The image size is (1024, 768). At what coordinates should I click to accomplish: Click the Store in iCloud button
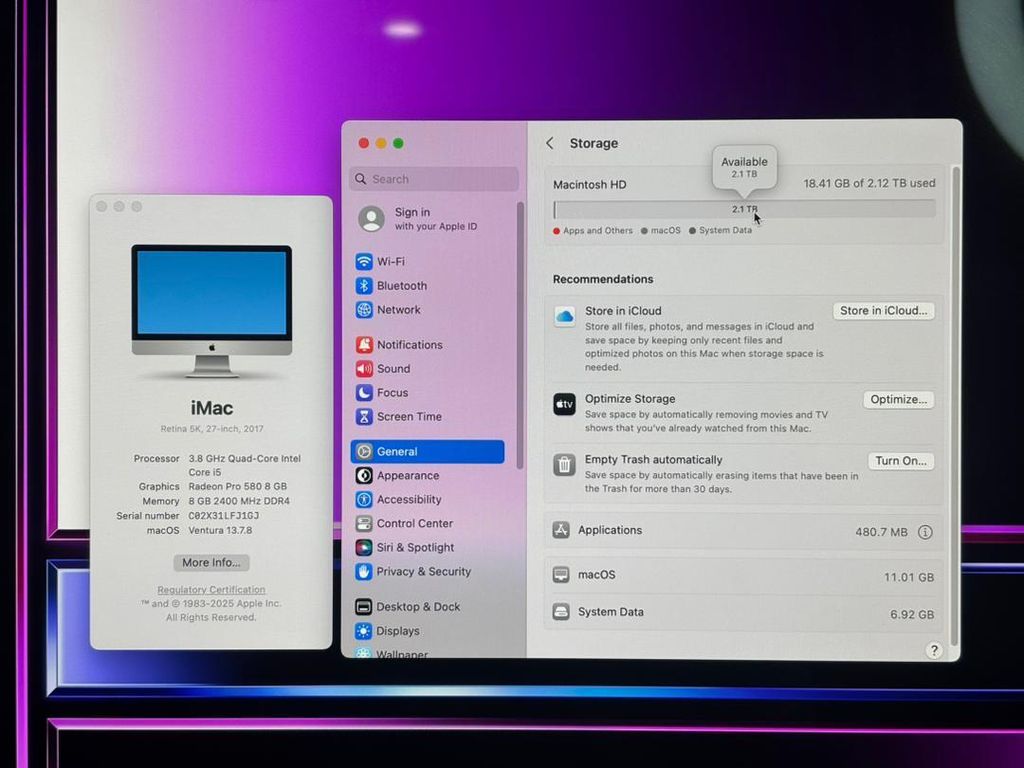pos(883,311)
